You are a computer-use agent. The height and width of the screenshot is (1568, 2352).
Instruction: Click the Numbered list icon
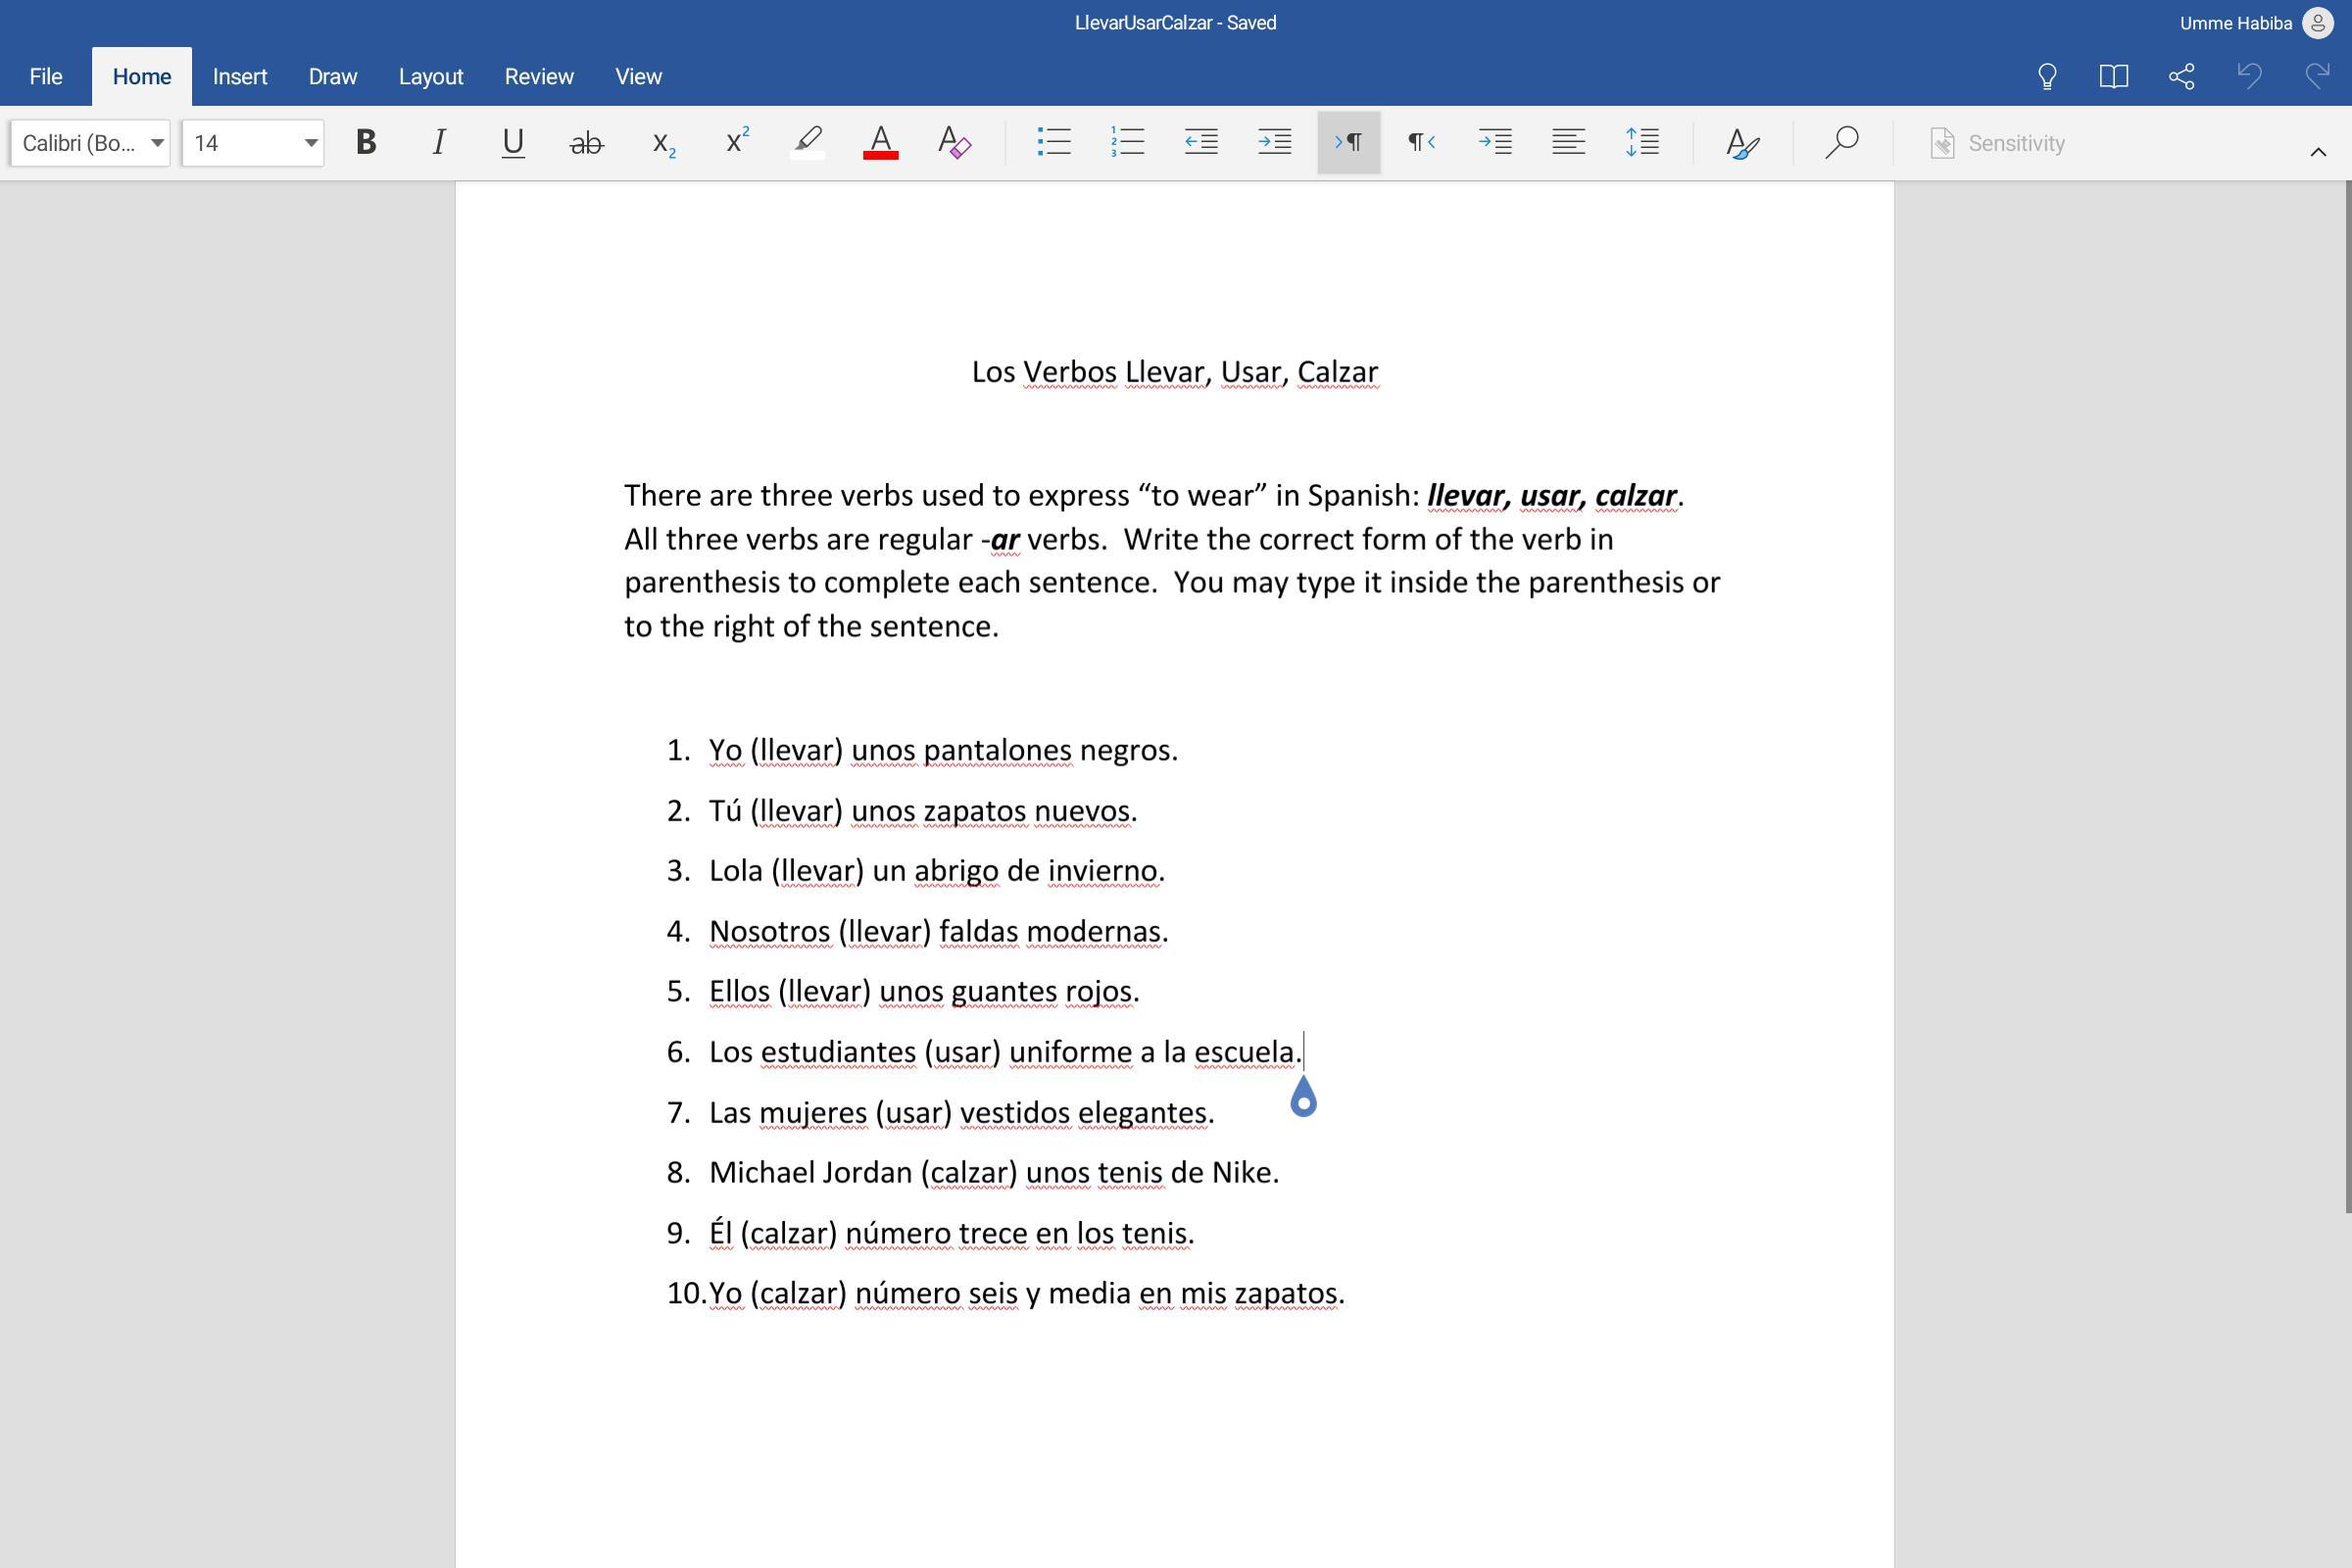[1127, 143]
